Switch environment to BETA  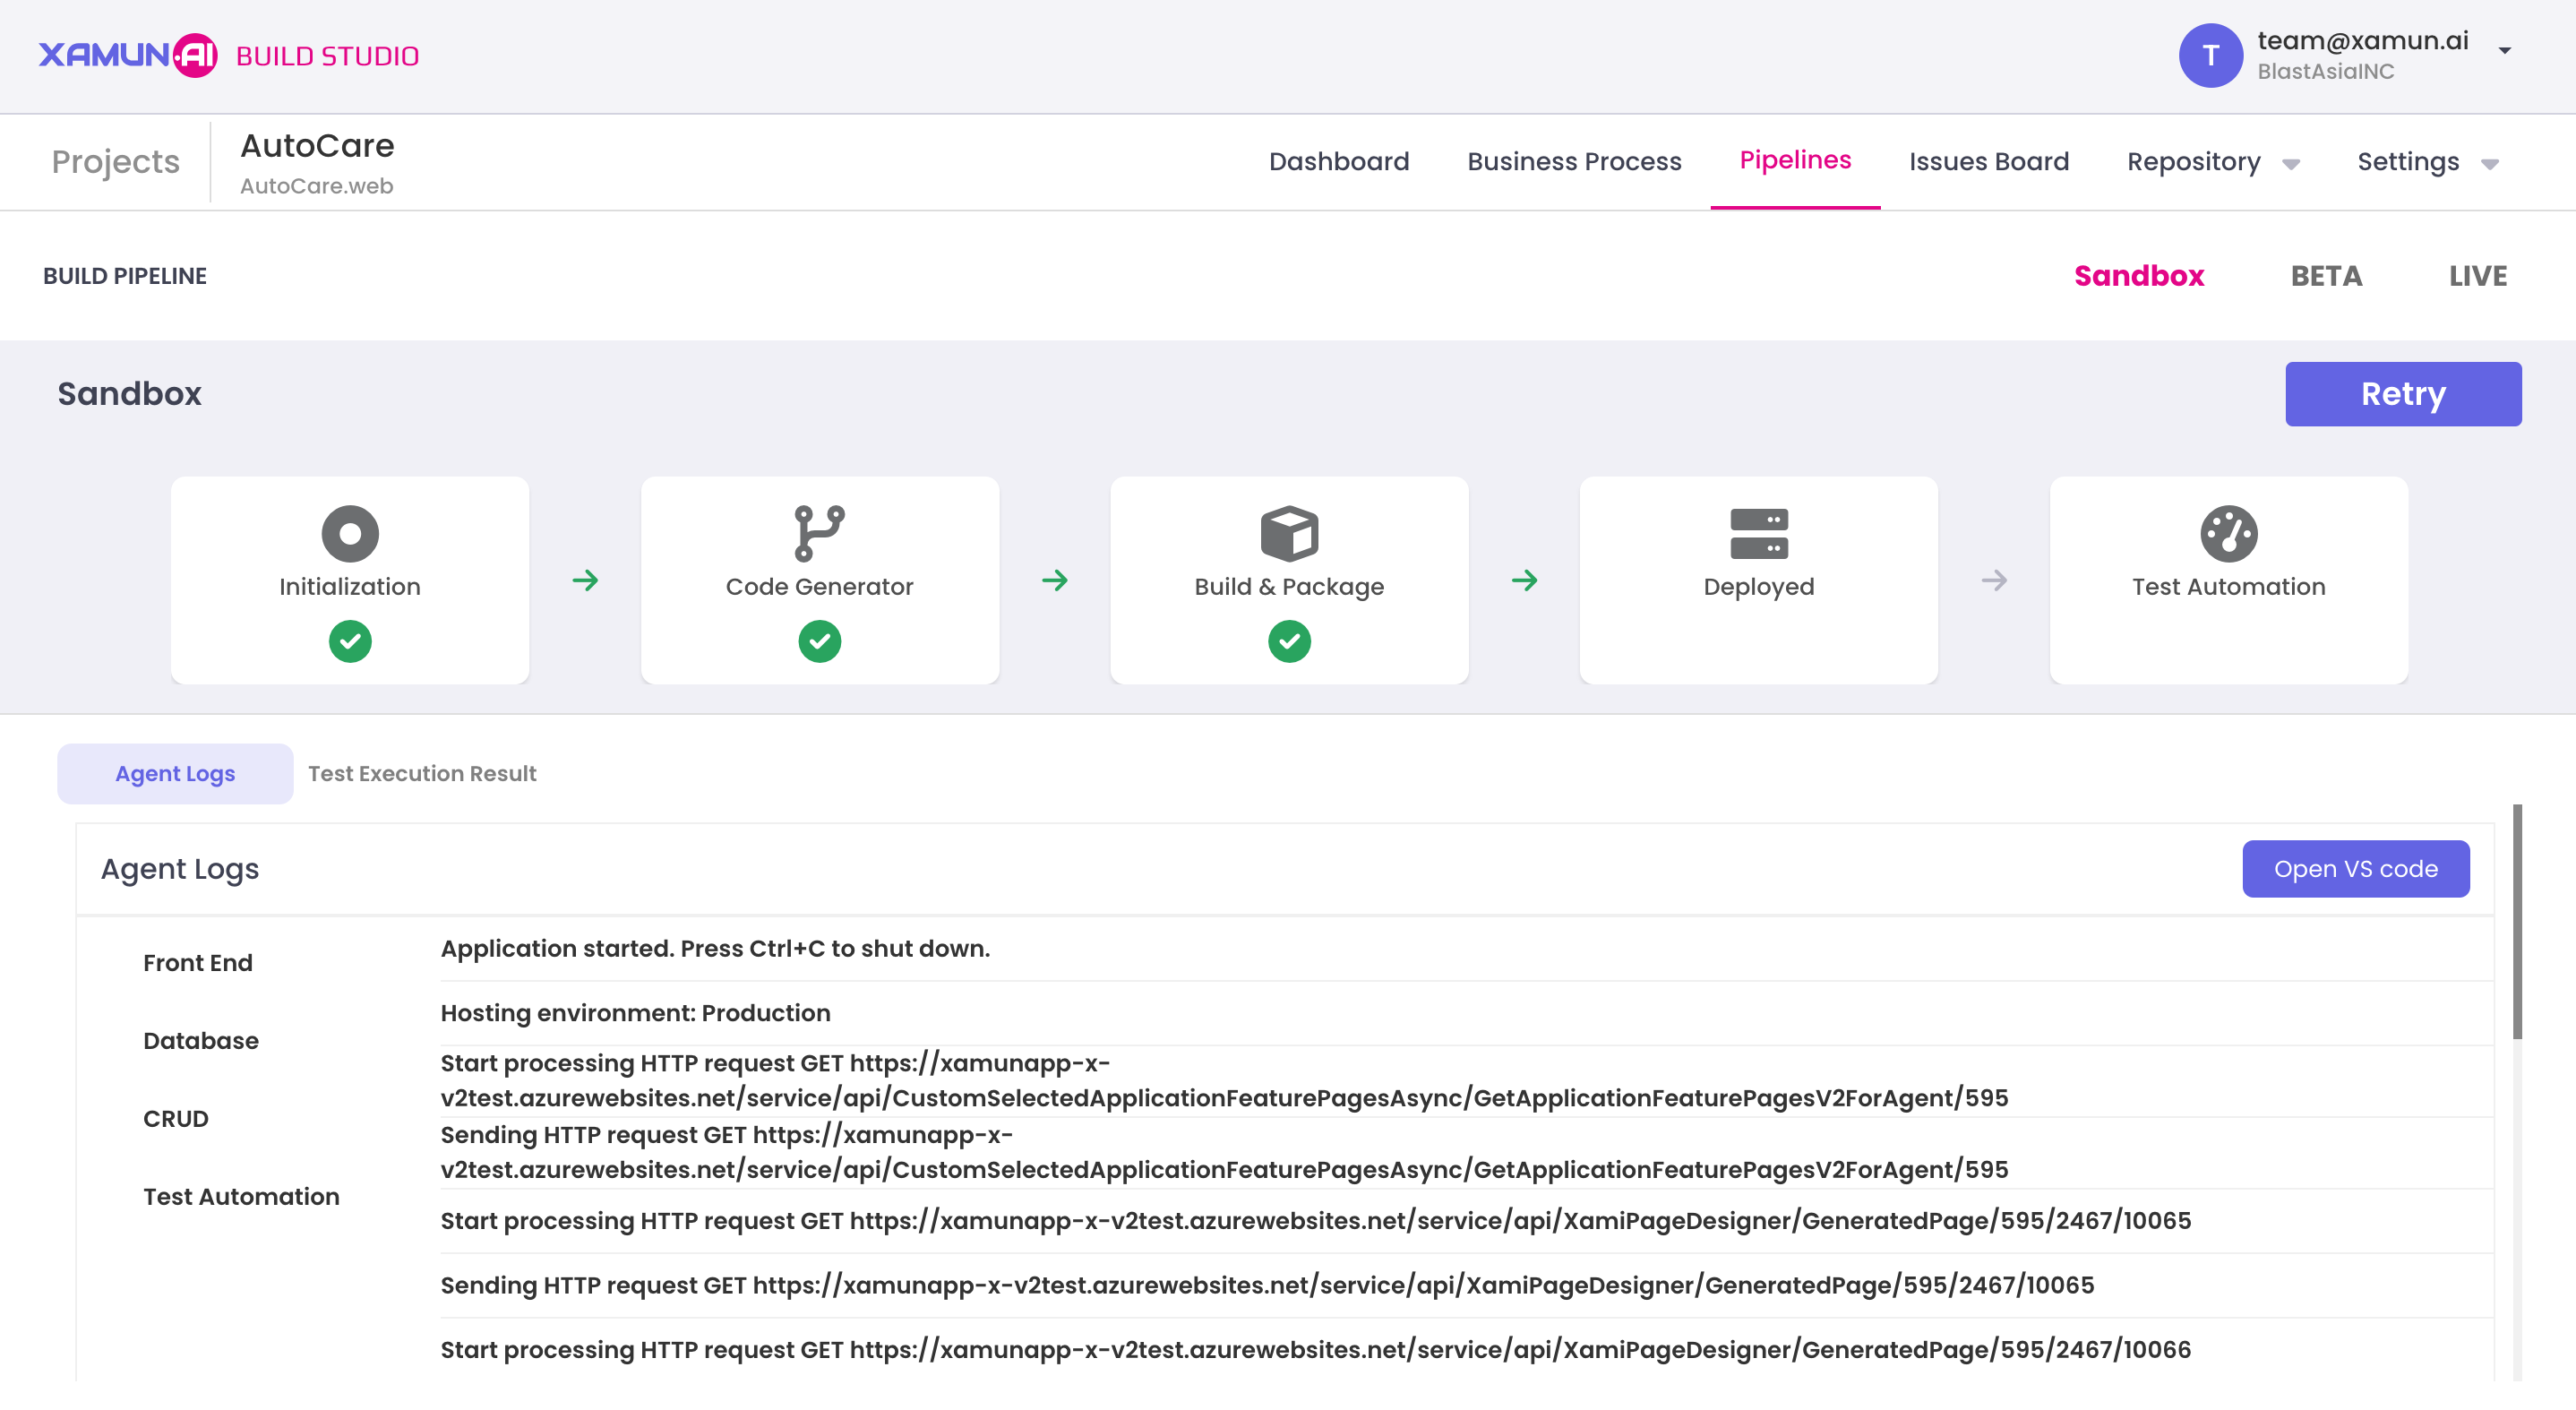point(2326,276)
